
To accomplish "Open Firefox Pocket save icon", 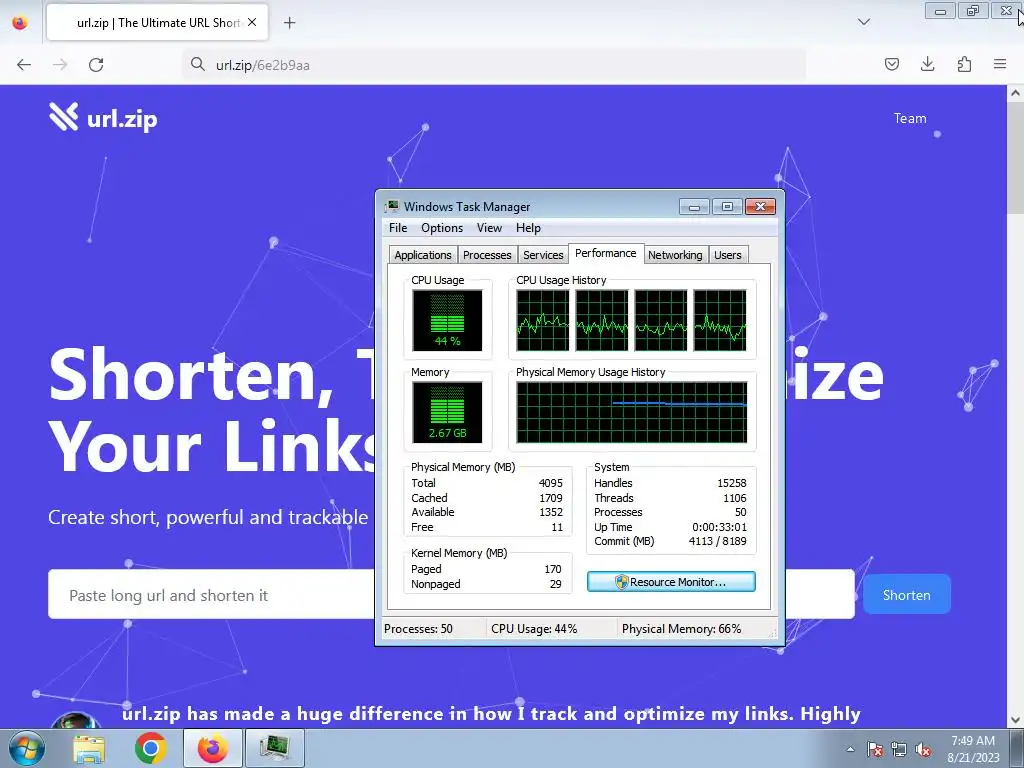I will pos(891,64).
